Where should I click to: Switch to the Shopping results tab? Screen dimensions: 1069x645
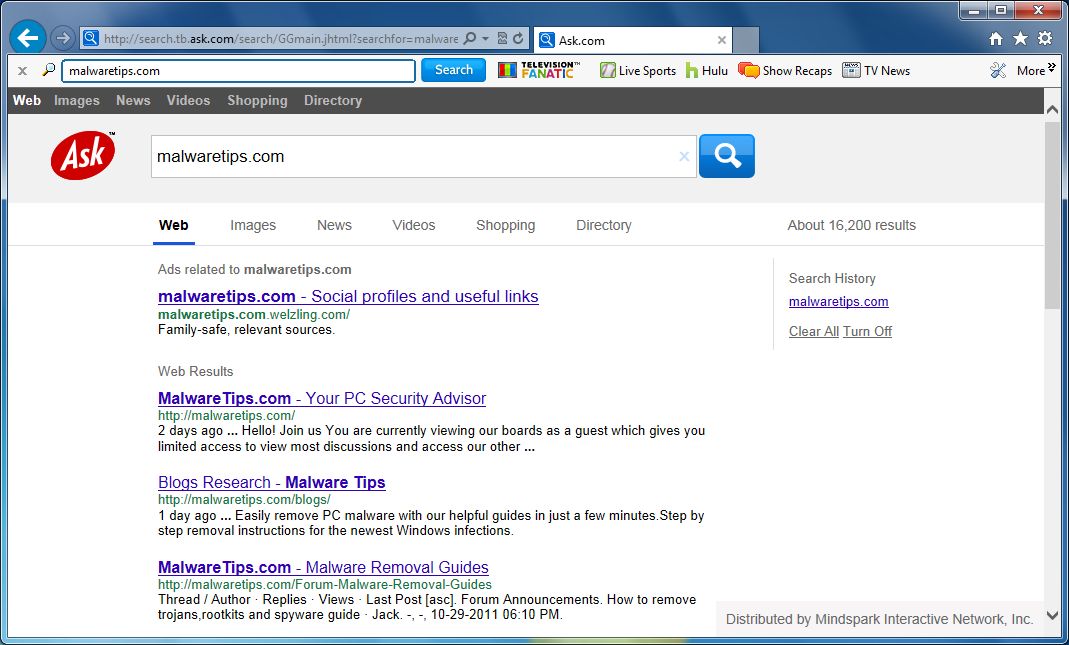tap(505, 226)
